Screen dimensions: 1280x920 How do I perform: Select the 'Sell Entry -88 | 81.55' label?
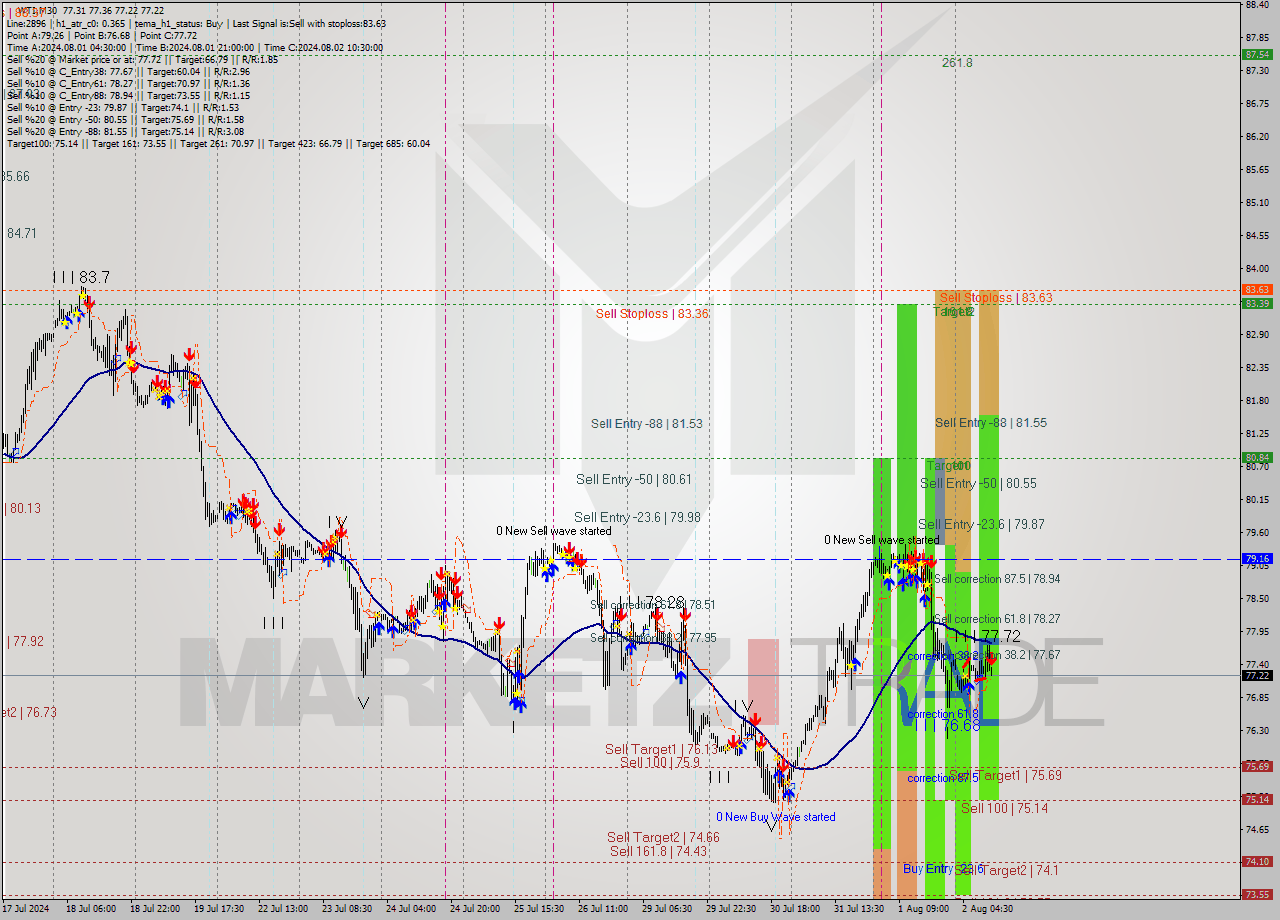click(x=991, y=423)
